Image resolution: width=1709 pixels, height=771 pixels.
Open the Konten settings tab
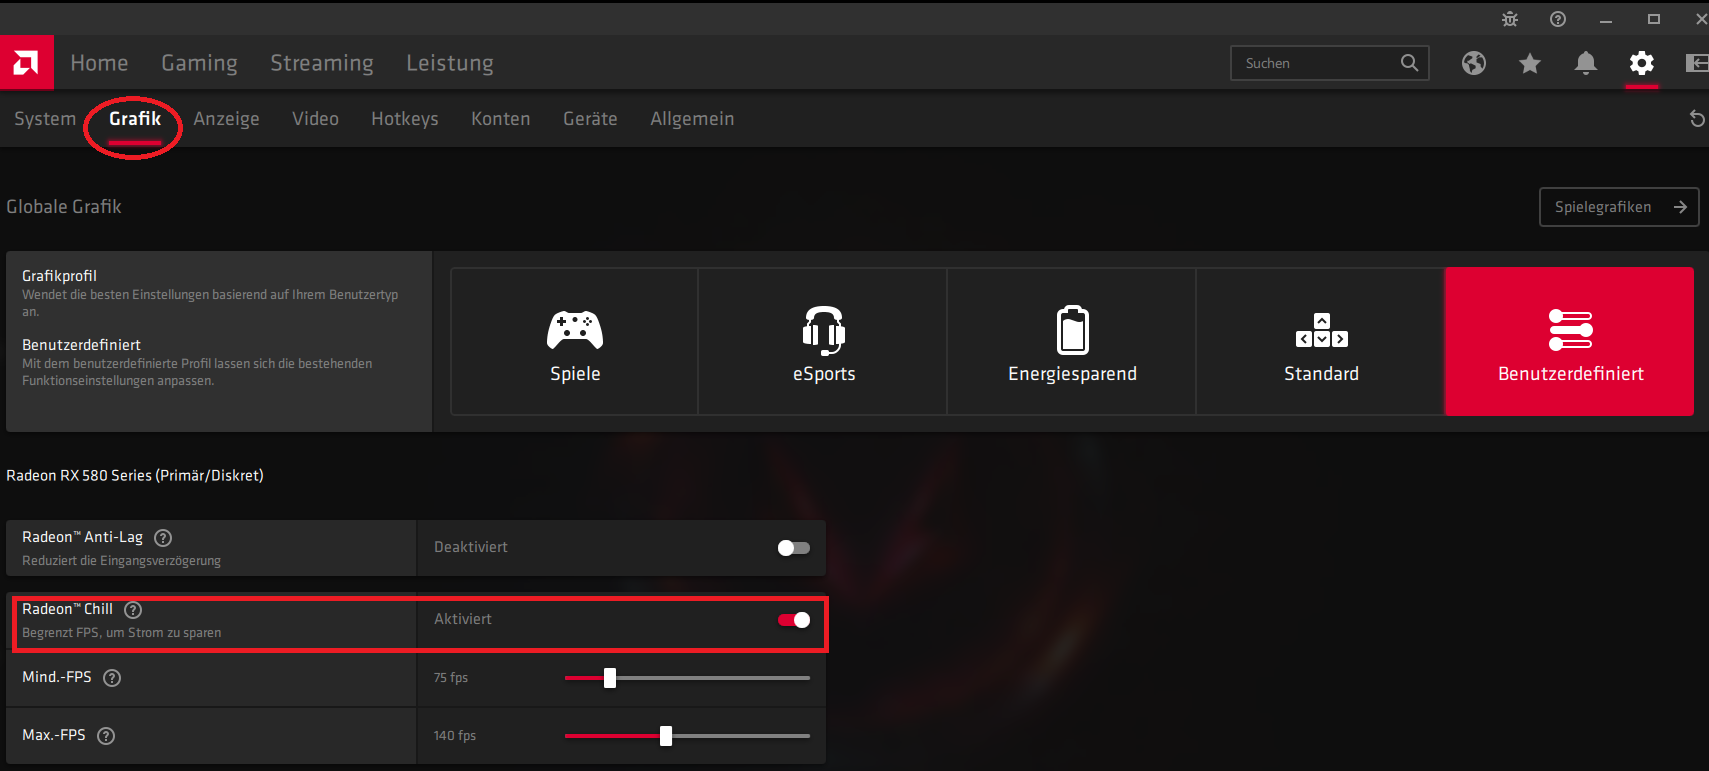(501, 119)
